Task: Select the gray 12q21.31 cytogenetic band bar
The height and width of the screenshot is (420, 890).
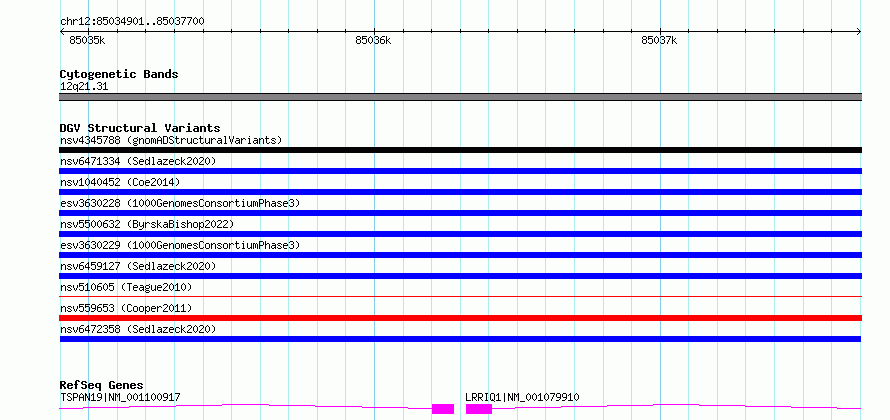Action: (460, 97)
